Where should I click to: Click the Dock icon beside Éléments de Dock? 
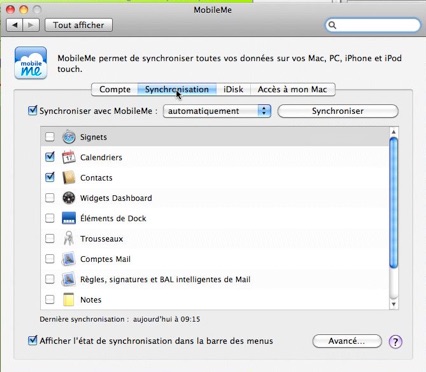[69, 218]
